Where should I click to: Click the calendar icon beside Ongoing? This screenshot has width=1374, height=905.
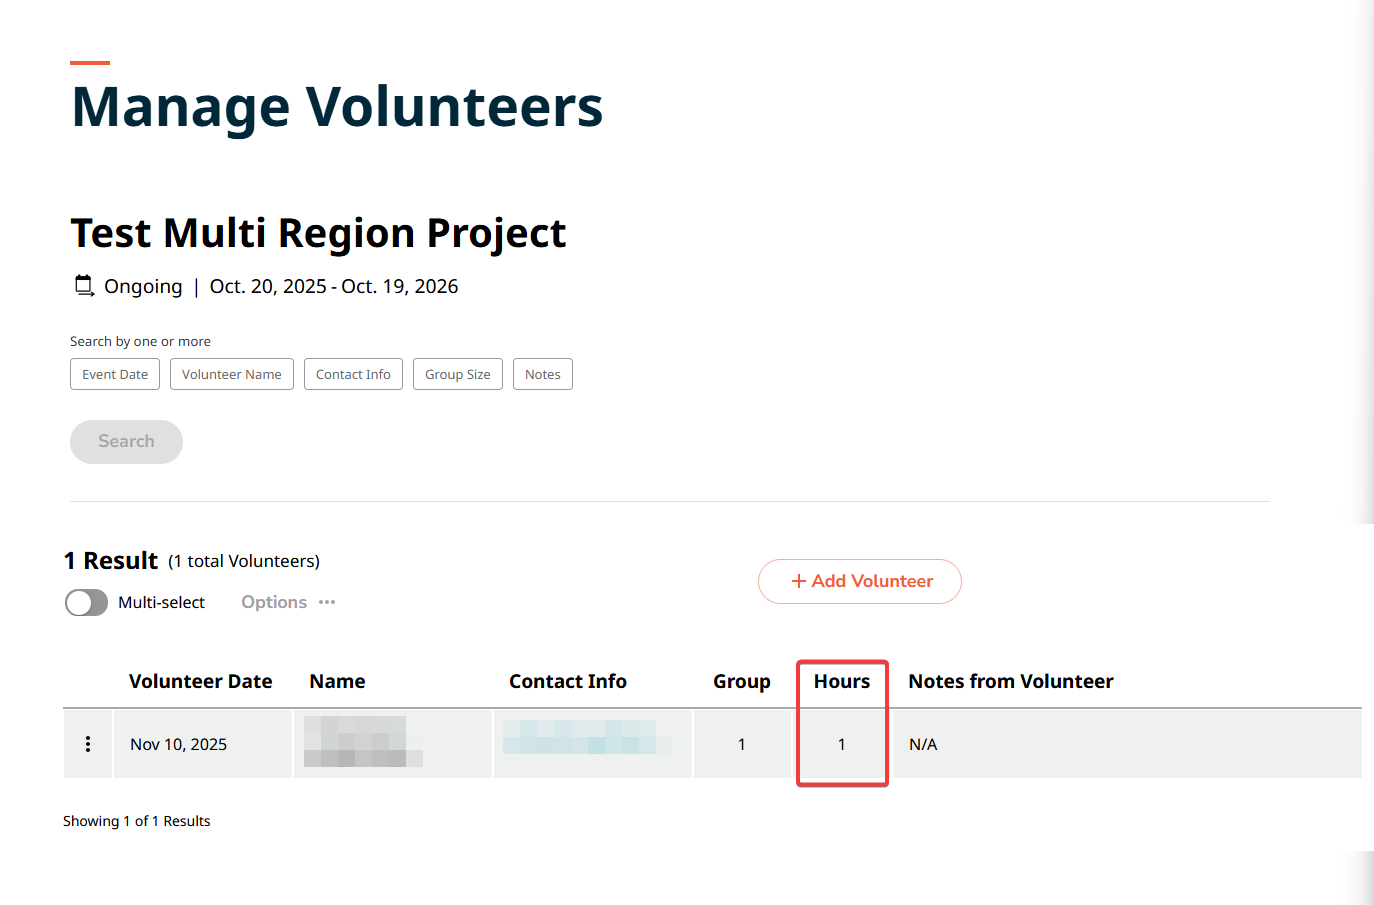(85, 286)
